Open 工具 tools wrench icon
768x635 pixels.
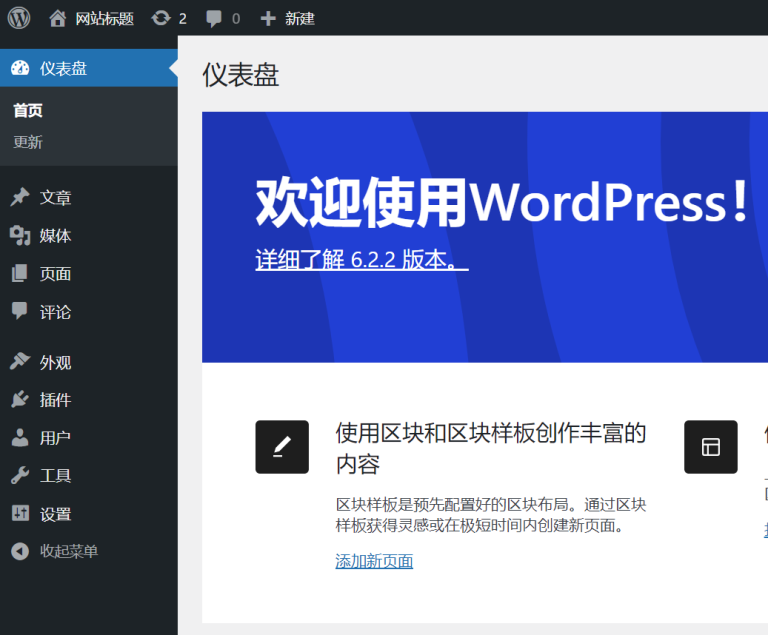point(20,476)
